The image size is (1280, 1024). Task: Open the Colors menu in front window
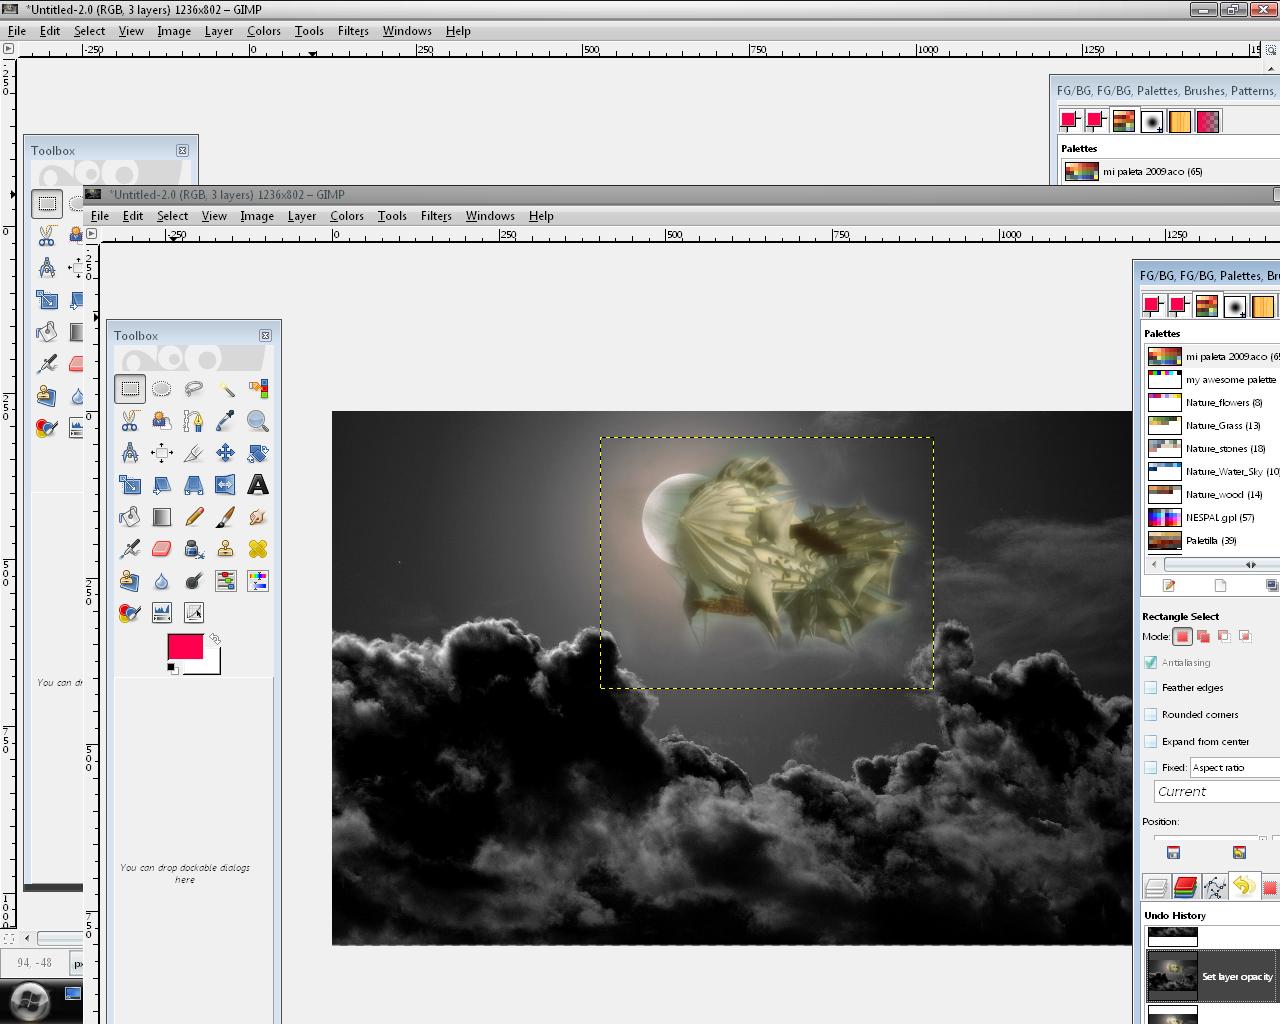coord(347,216)
